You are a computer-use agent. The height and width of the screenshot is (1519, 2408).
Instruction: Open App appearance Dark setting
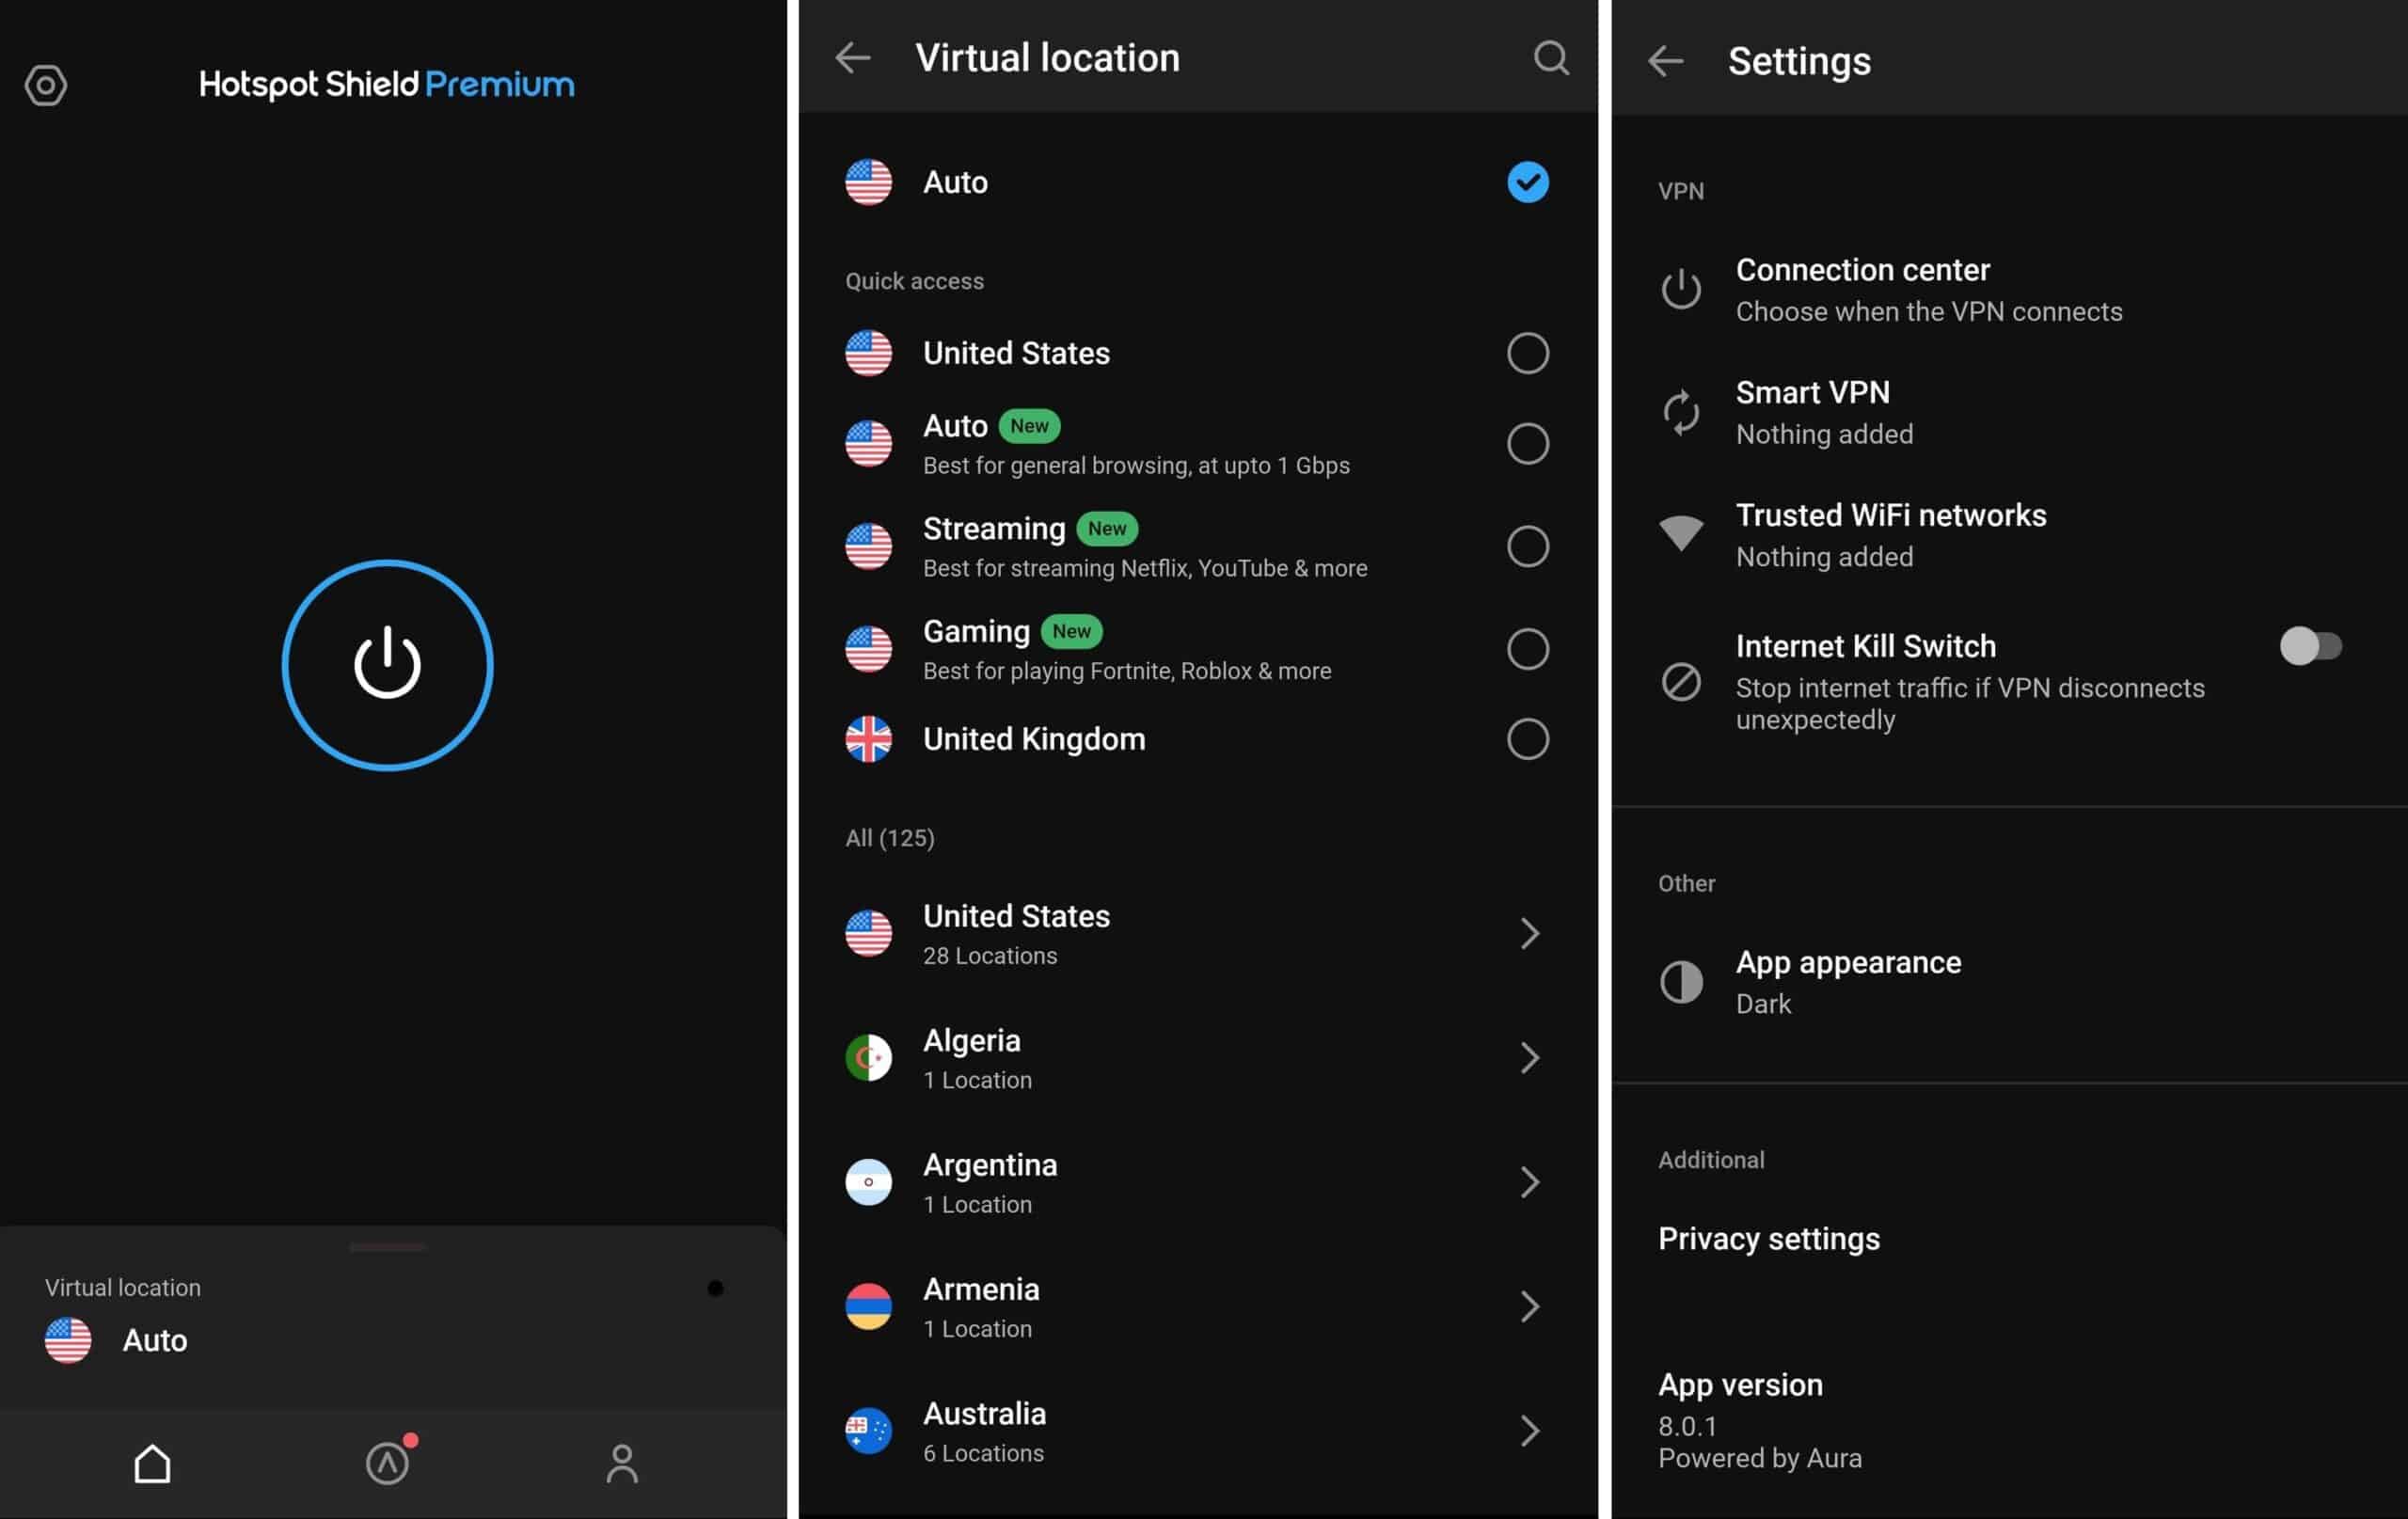point(2009,982)
